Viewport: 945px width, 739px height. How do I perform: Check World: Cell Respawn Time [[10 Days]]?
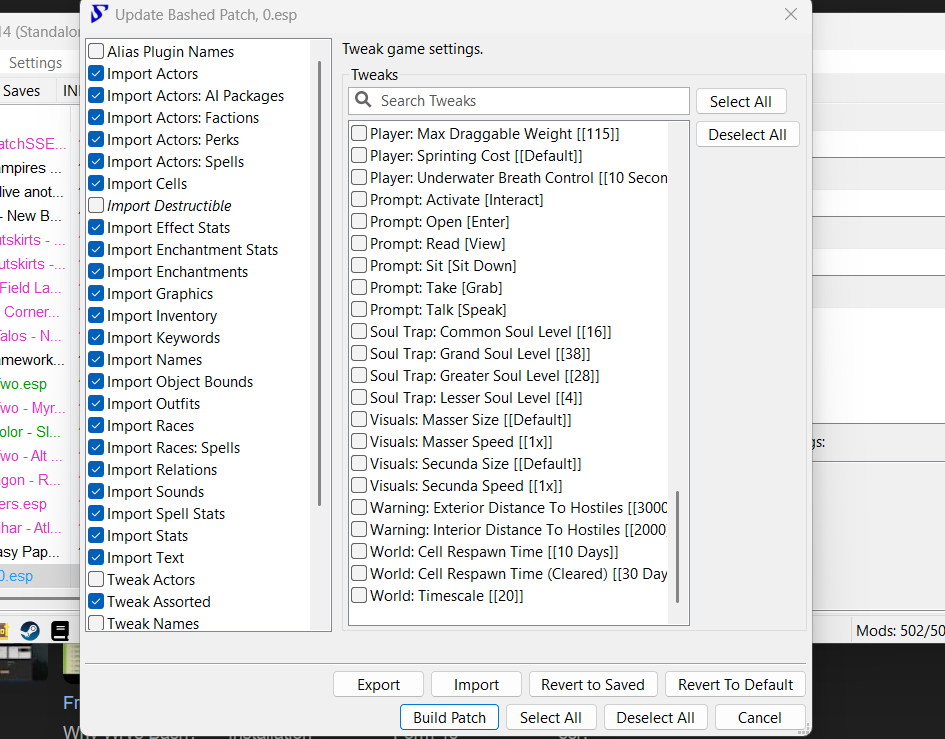pos(359,552)
